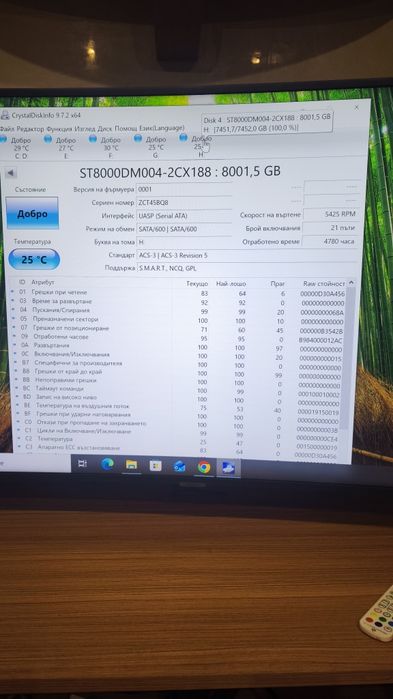Click the Атрибут column header
Screen dimensions: 393x699
tap(43, 282)
